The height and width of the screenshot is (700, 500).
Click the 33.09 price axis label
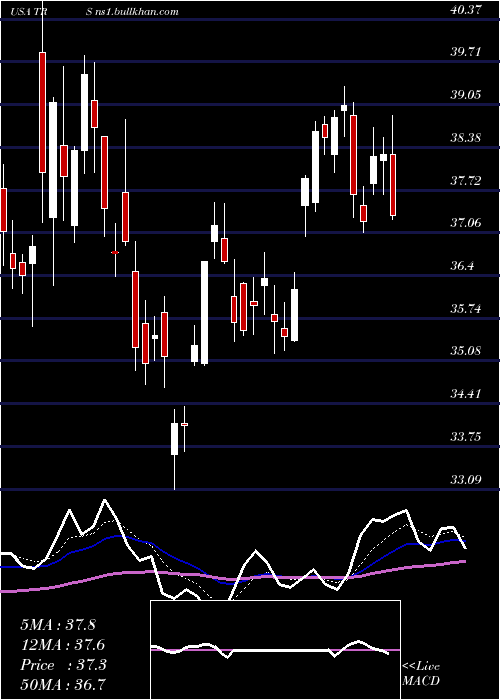(465, 480)
